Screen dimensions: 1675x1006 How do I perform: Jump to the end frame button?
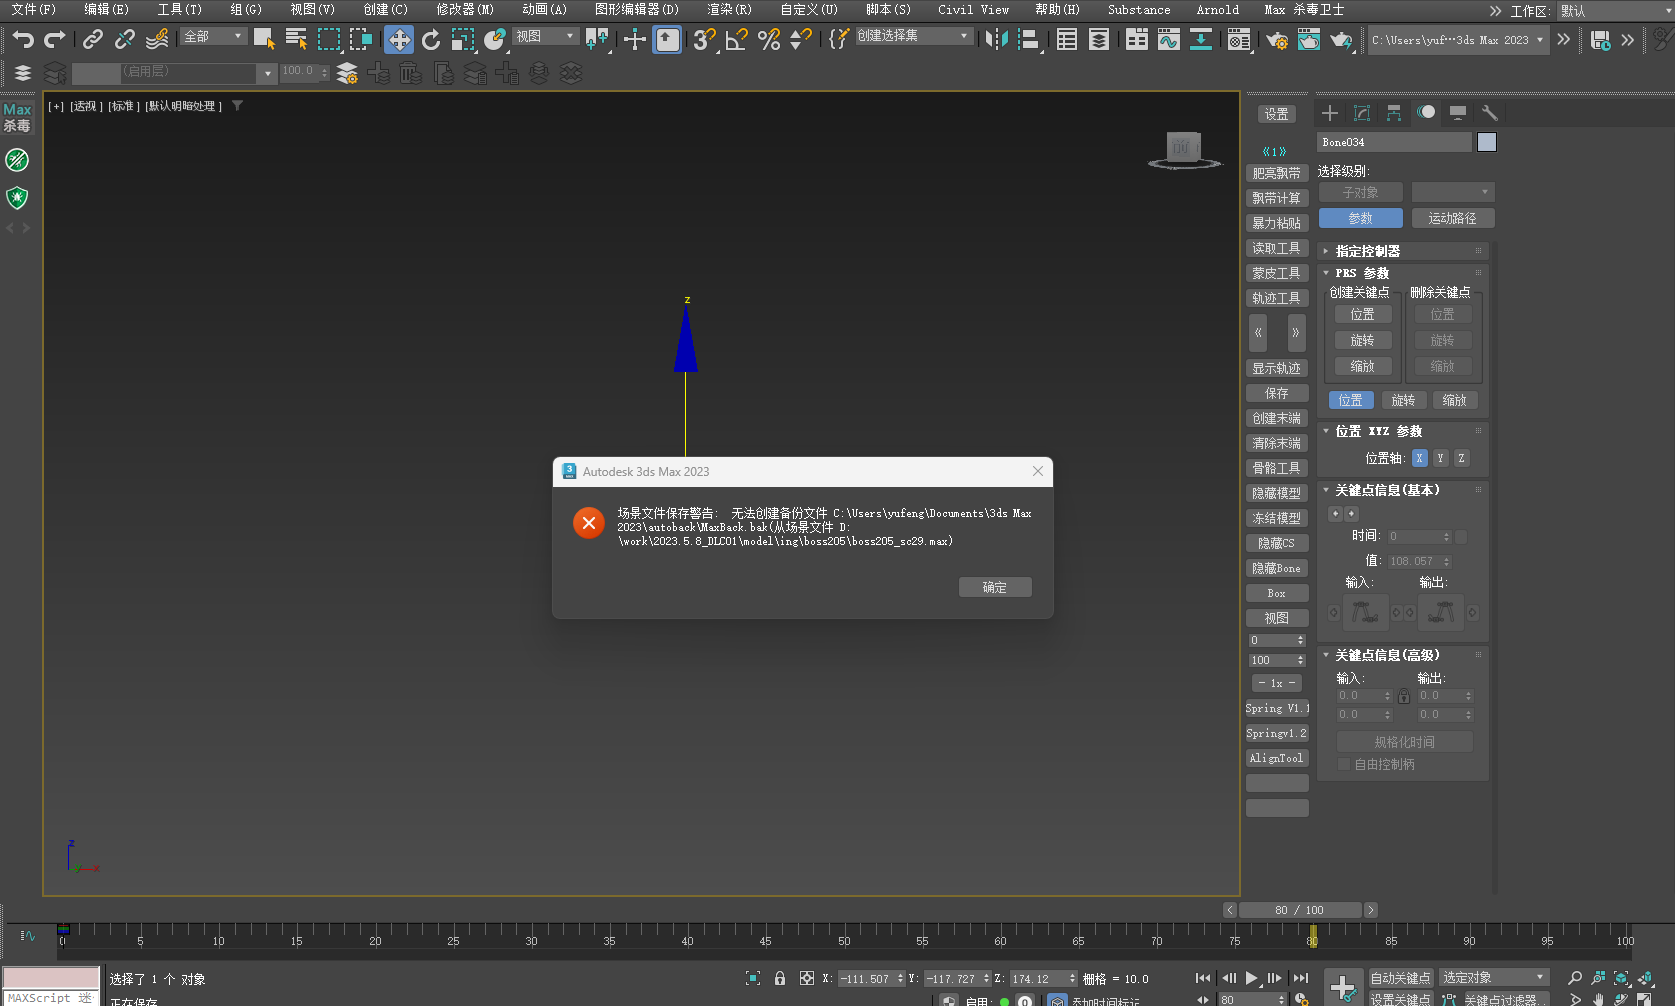click(x=1300, y=978)
